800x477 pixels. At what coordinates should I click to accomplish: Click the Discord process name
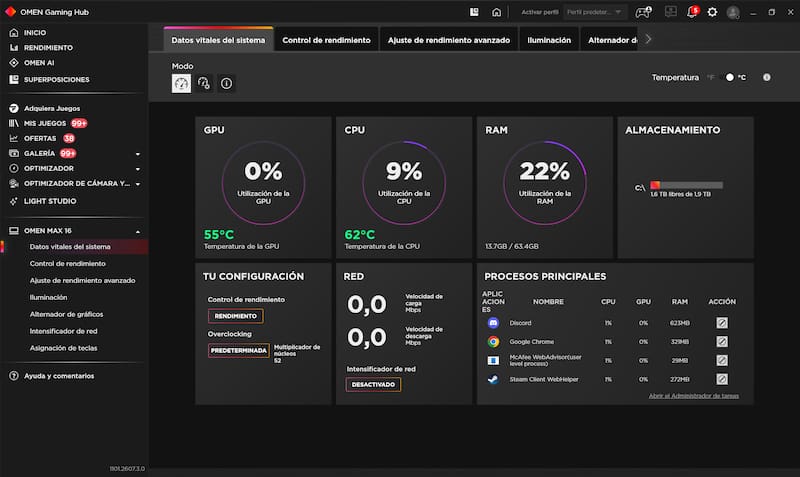[520, 323]
